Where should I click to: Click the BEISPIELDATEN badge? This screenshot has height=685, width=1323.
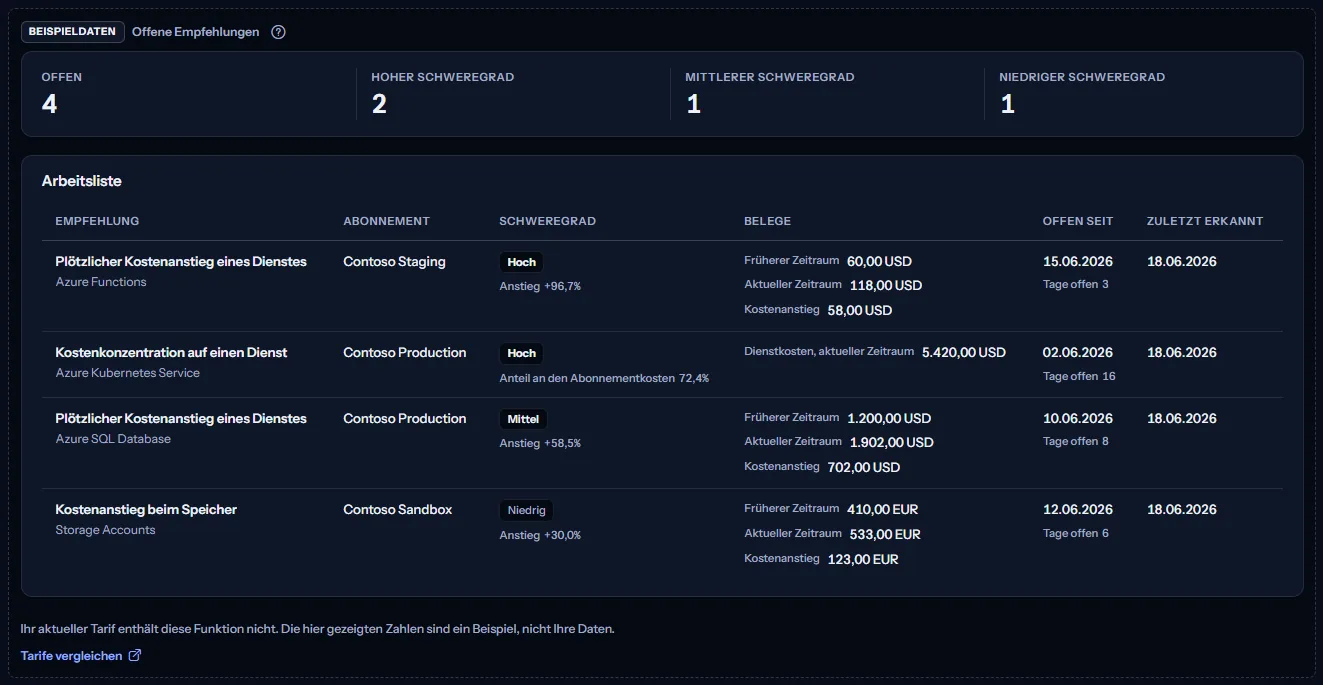(x=73, y=32)
